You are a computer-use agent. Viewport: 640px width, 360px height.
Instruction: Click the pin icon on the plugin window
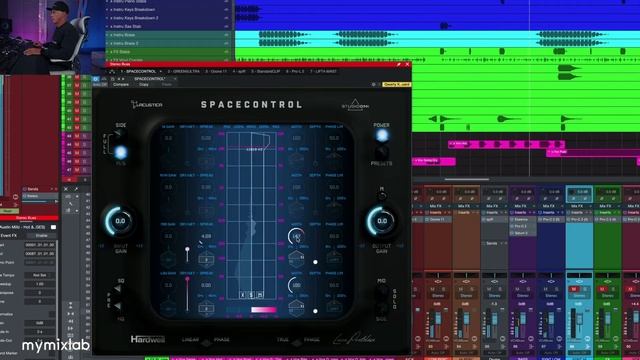point(398,64)
